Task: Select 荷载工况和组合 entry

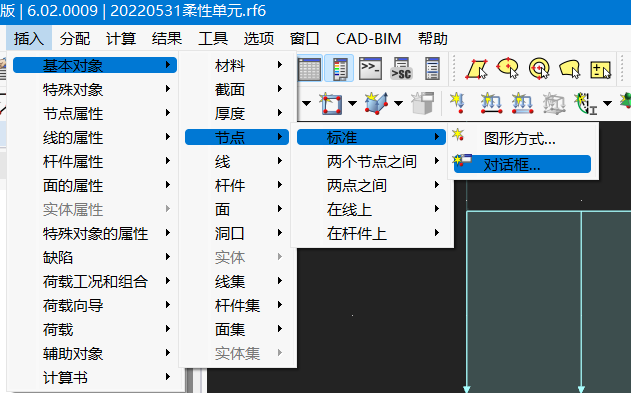Action: coord(95,281)
